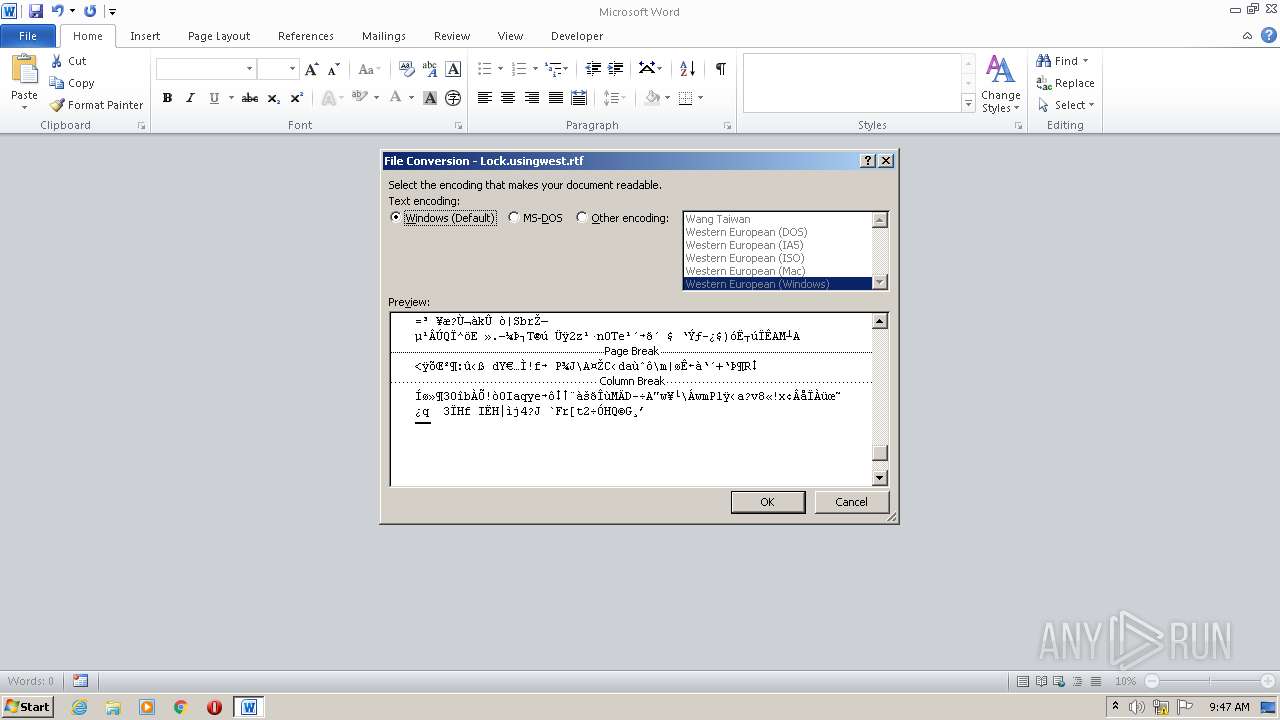Image resolution: width=1280 pixels, height=720 pixels.
Task: Open the Paragraph dialog launcher
Action: coord(727,126)
